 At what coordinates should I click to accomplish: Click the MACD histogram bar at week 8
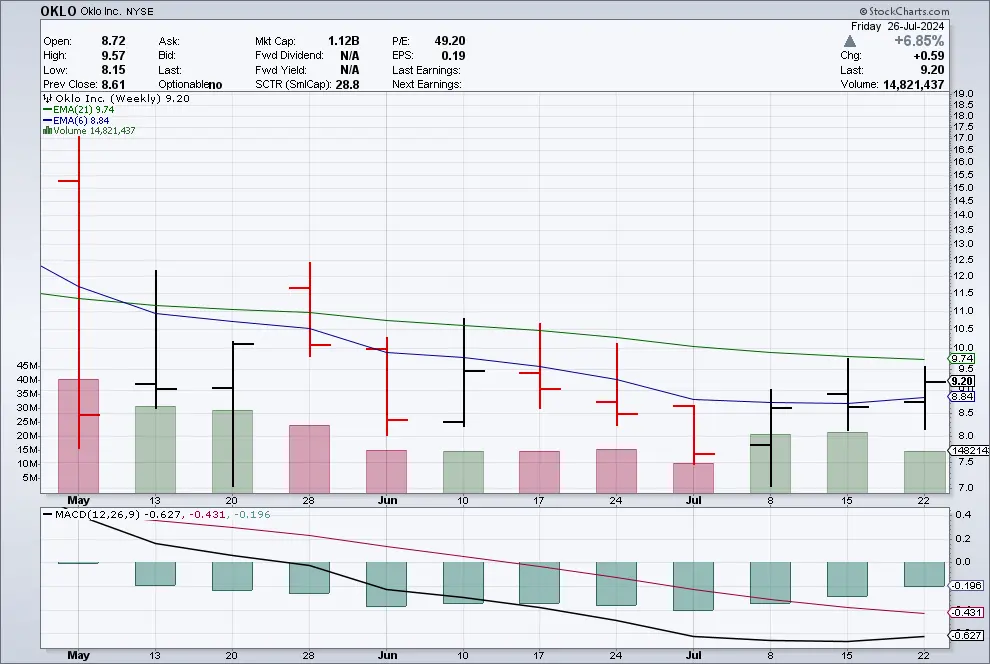point(770,583)
